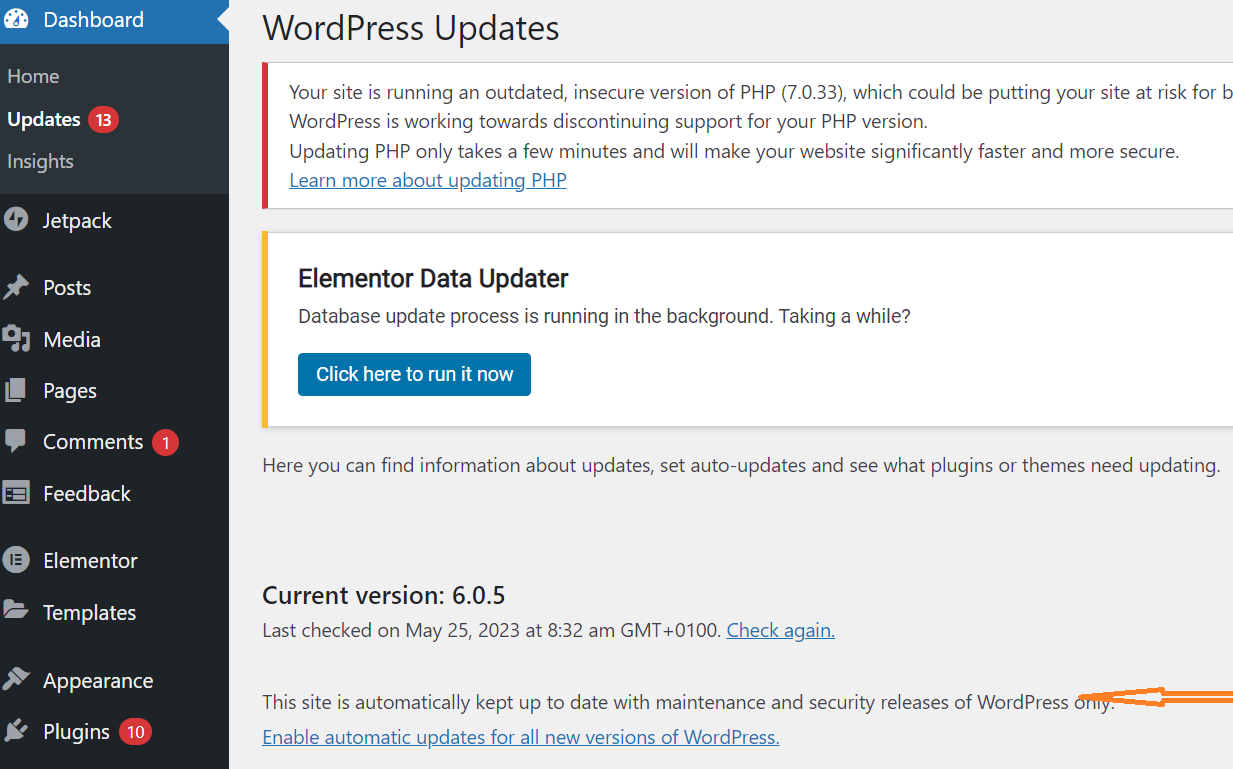Enable automatic updates for all WordPress versions
This screenshot has width=1233, height=769.
click(520, 738)
